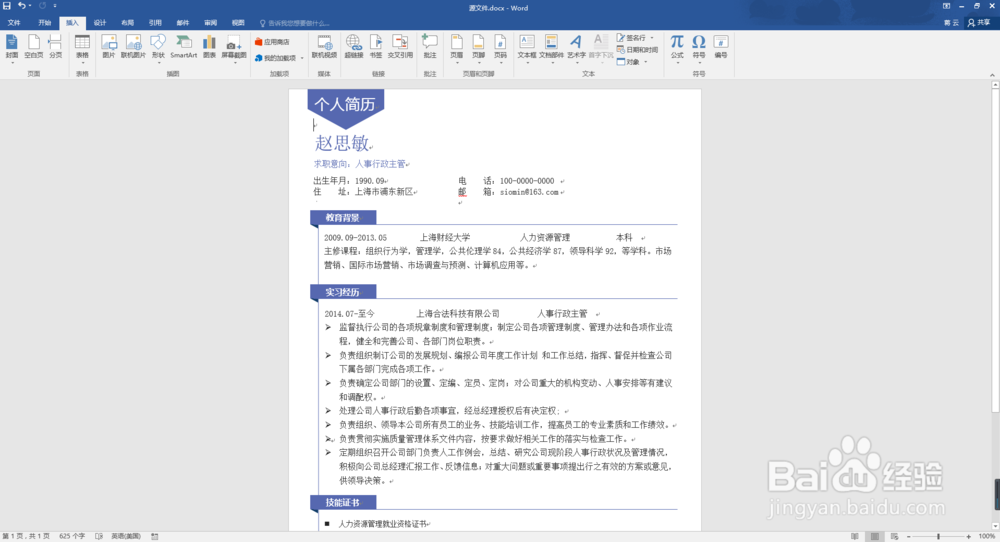Open the 形状 (Shapes) gallery
The height and width of the screenshot is (542, 1000).
[158, 48]
